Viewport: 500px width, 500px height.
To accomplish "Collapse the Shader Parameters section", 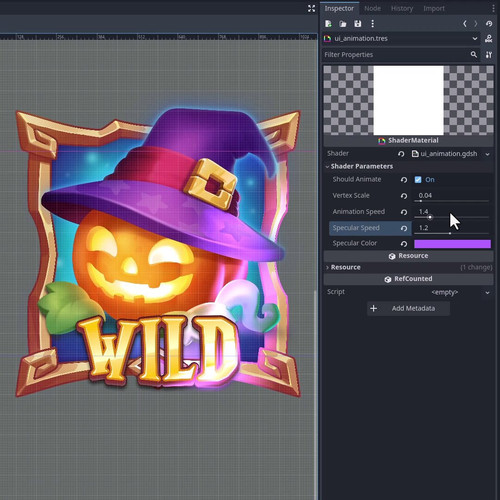I will pos(362,166).
